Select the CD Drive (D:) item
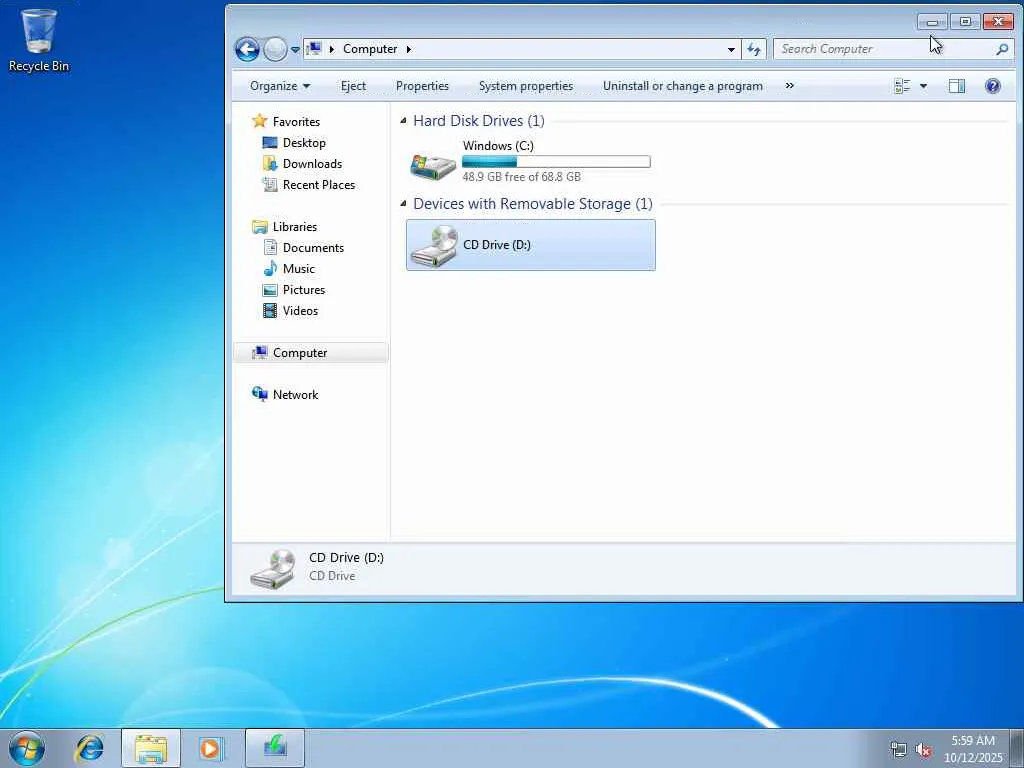Screen dimensions: 1024x768 530,245
